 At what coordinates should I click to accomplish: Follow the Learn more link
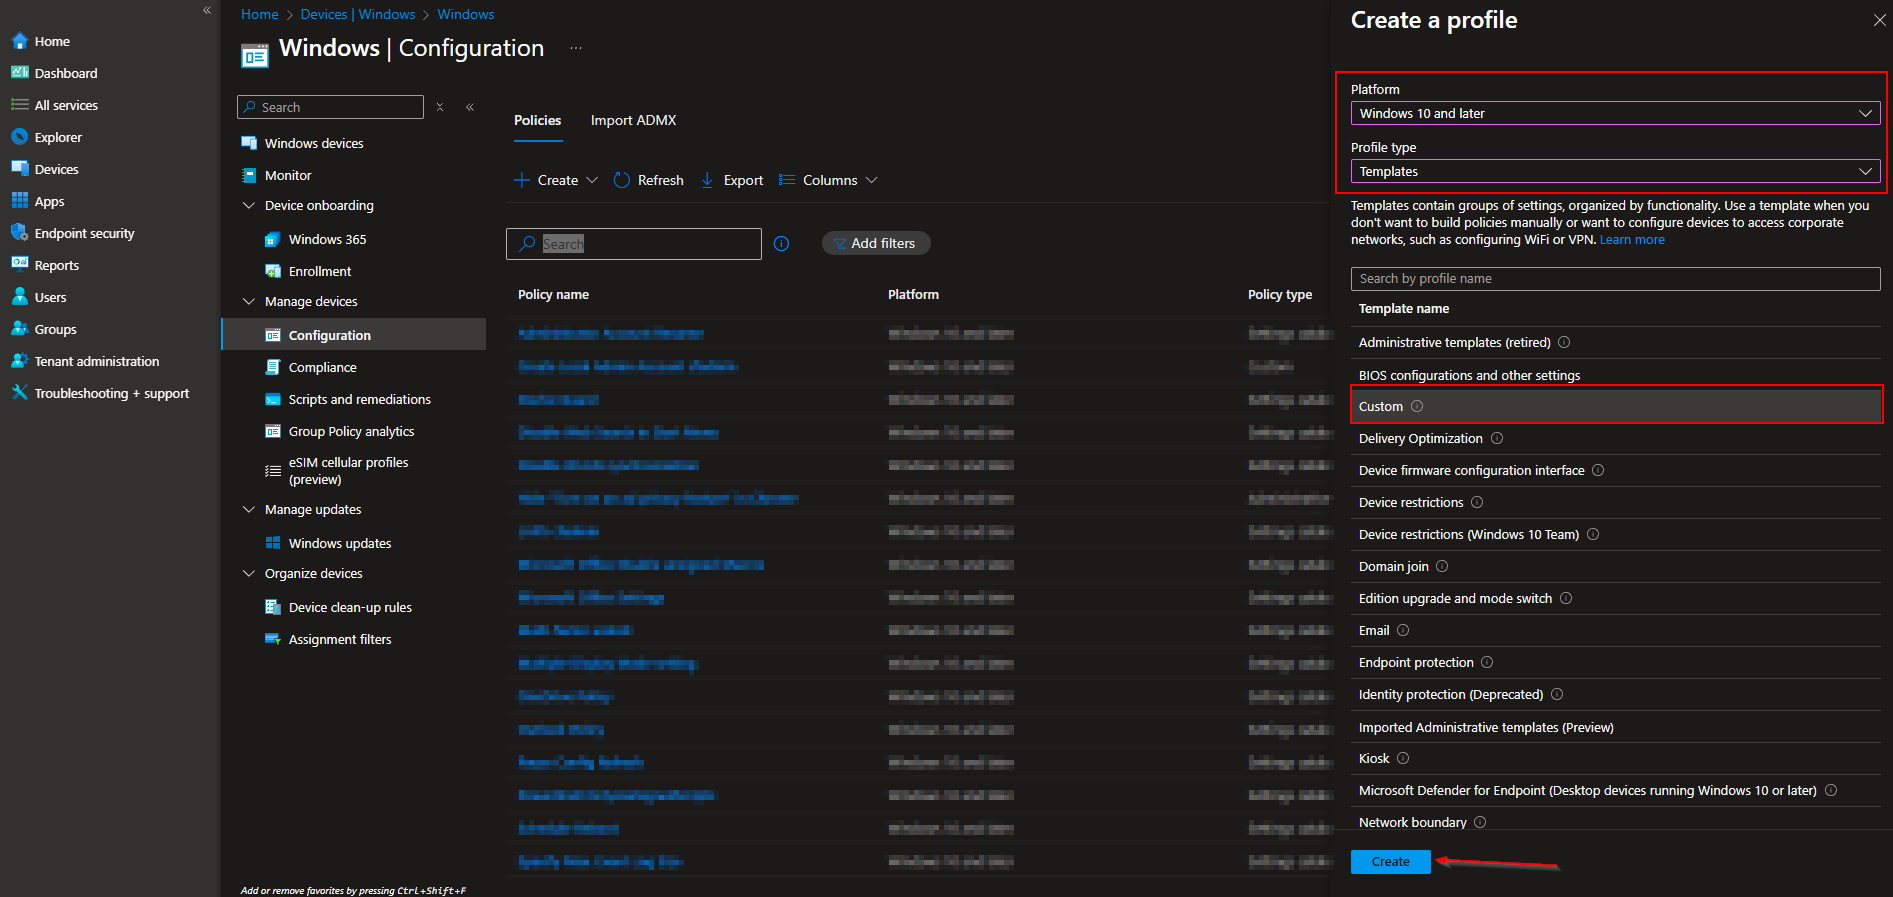[1632, 240]
